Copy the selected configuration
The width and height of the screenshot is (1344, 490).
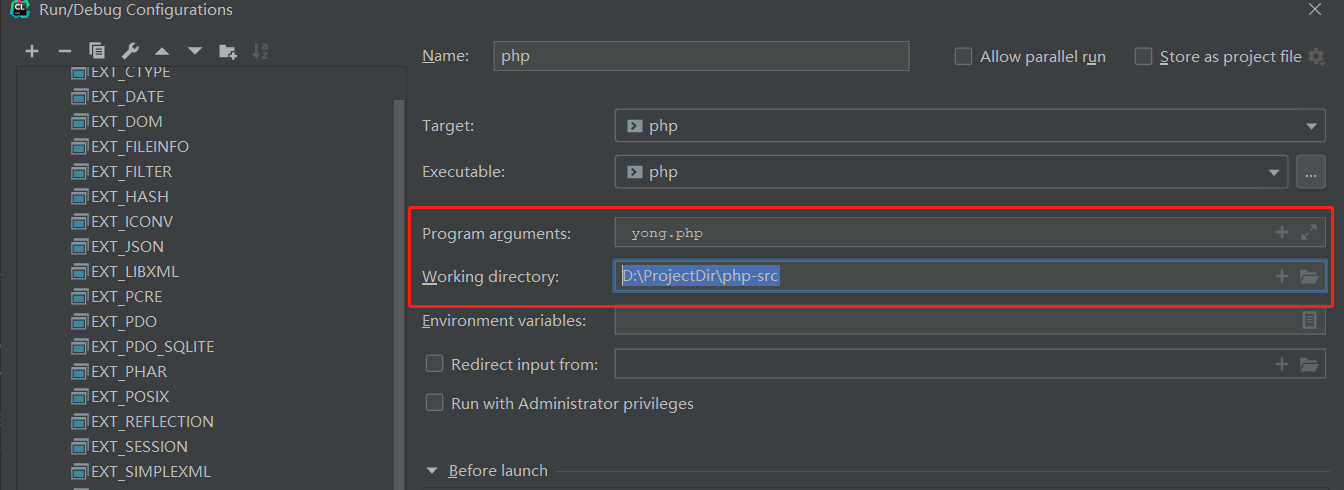coord(97,51)
